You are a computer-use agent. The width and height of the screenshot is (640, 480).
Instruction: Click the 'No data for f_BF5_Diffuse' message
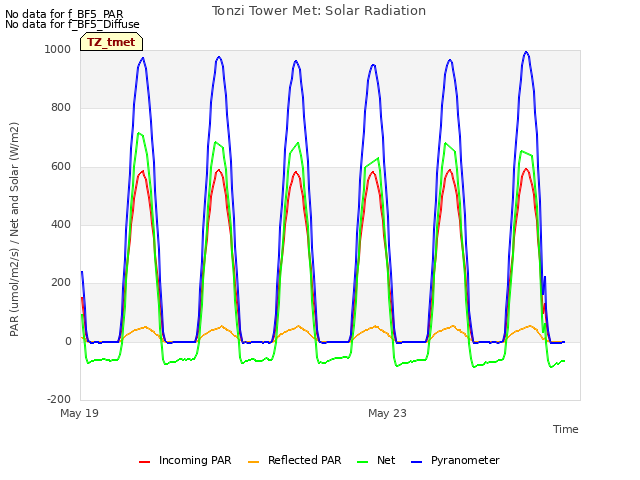click(x=72, y=24)
